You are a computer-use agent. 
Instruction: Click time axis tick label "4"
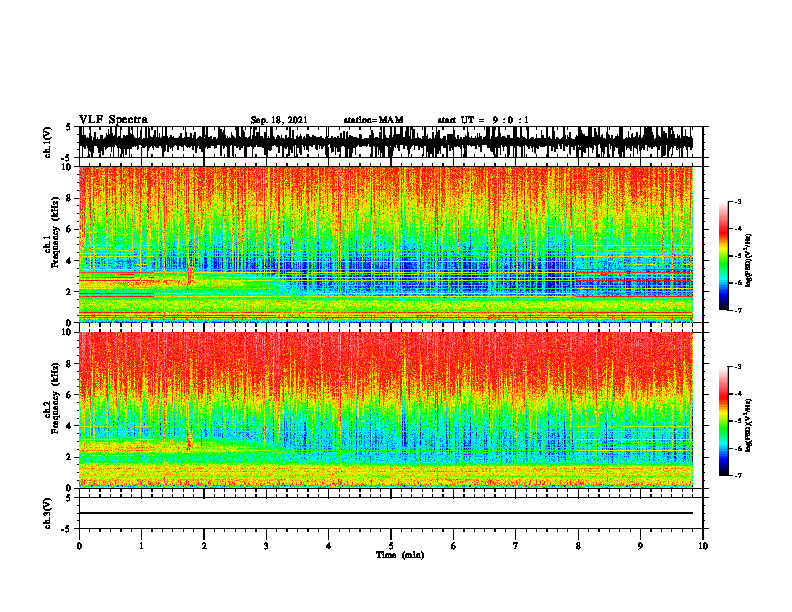(x=329, y=546)
